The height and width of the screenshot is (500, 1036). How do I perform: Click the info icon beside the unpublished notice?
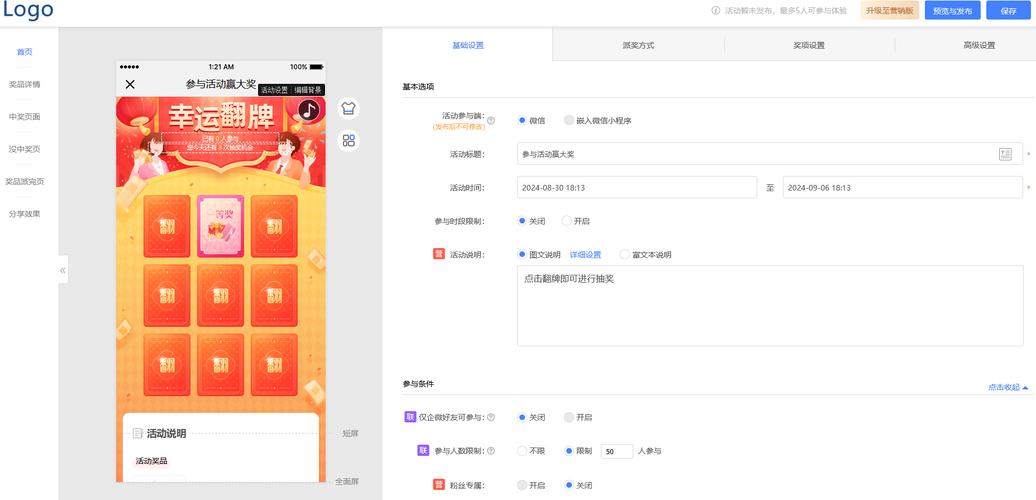click(x=716, y=11)
